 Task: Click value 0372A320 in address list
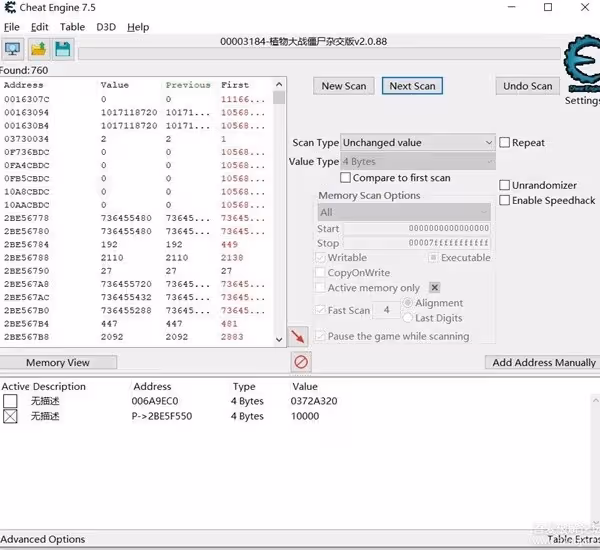[x=314, y=401]
